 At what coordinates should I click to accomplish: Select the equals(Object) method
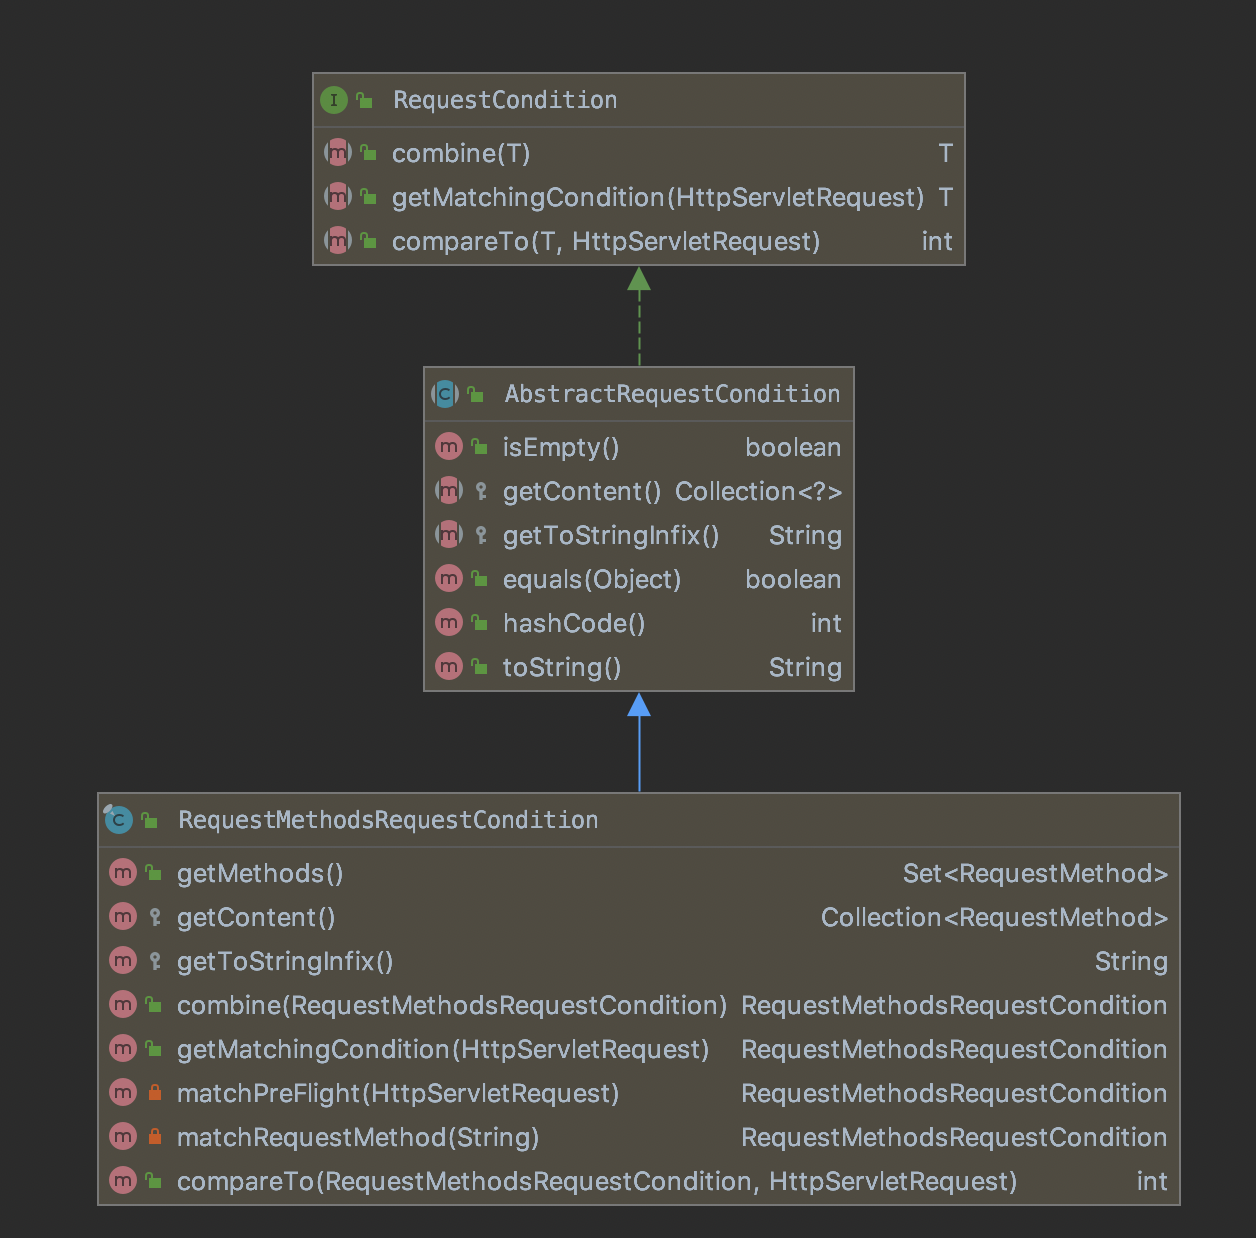pyautogui.click(x=591, y=579)
